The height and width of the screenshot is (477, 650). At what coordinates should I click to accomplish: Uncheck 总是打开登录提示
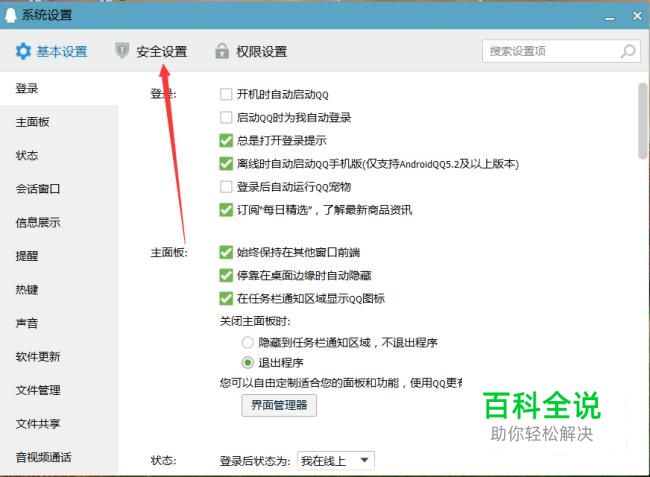click(226, 140)
